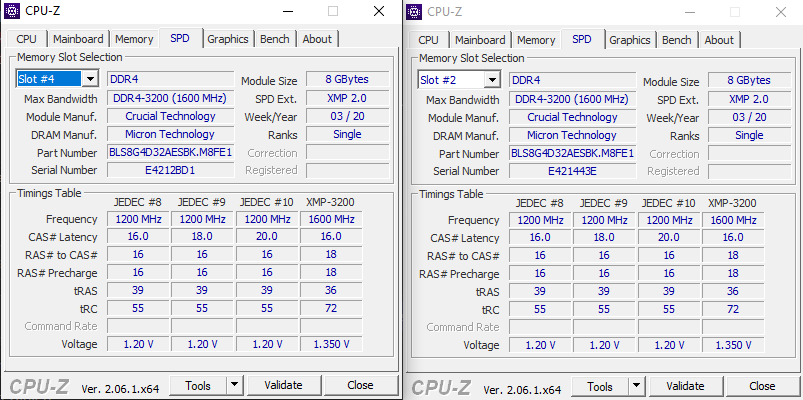Click the DDR4-3200 (1600 MHz) value in the Slot #4 window
Viewport: 803px width, 400px height.
point(171,98)
